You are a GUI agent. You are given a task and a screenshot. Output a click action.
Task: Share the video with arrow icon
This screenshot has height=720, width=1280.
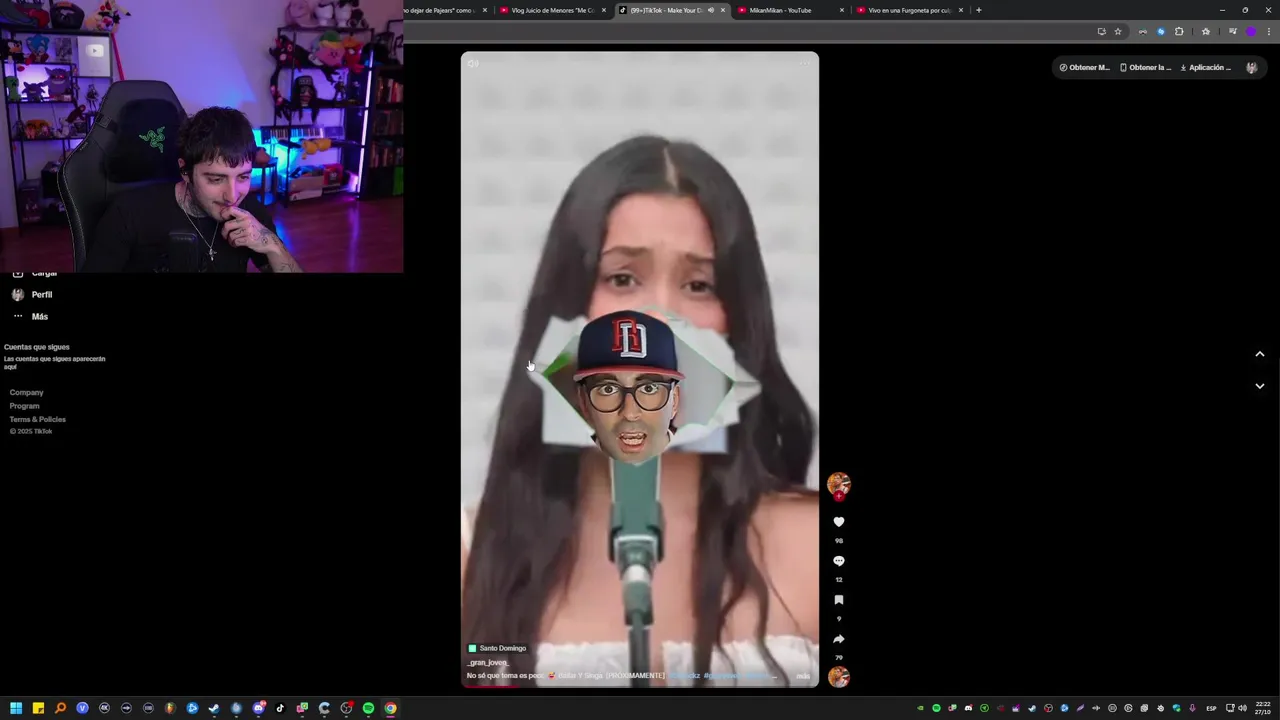click(x=839, y=639)
